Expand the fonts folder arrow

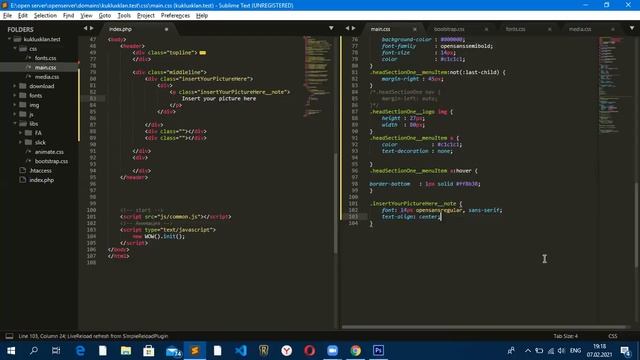point(15,96)
